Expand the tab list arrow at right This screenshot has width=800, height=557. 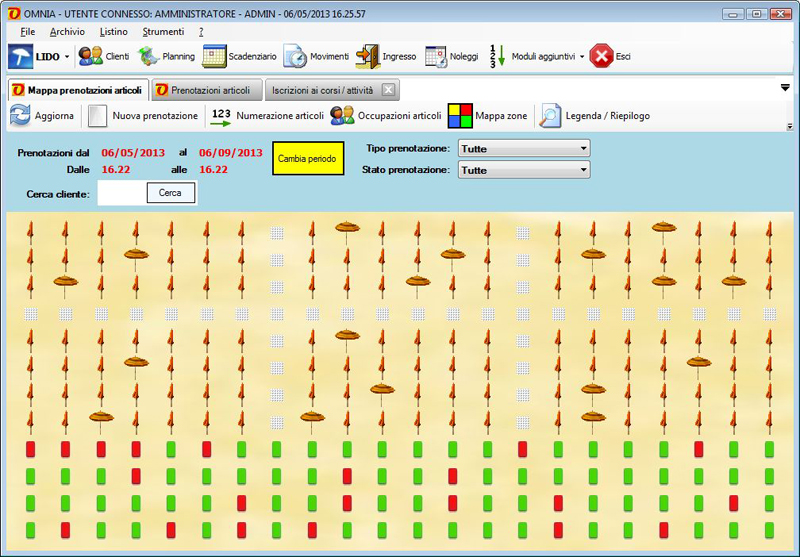click(785, 88)
